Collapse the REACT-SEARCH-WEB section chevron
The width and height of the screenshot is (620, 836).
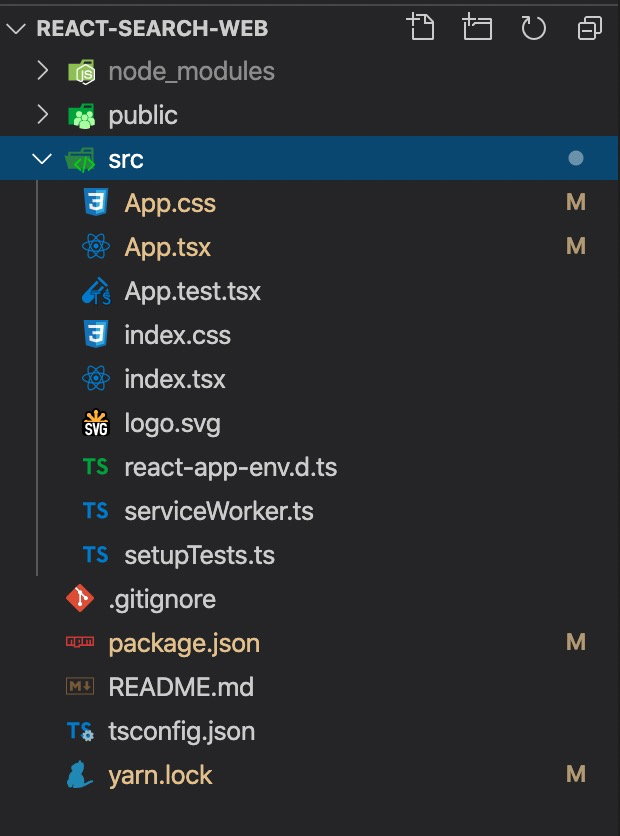(16, 28)
